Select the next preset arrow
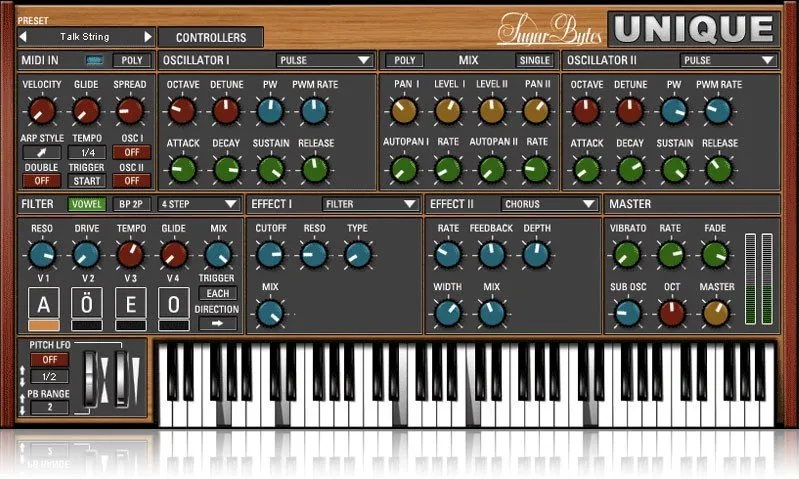The image size is (799, 479). pyautogui.click(x=148, y=36)
